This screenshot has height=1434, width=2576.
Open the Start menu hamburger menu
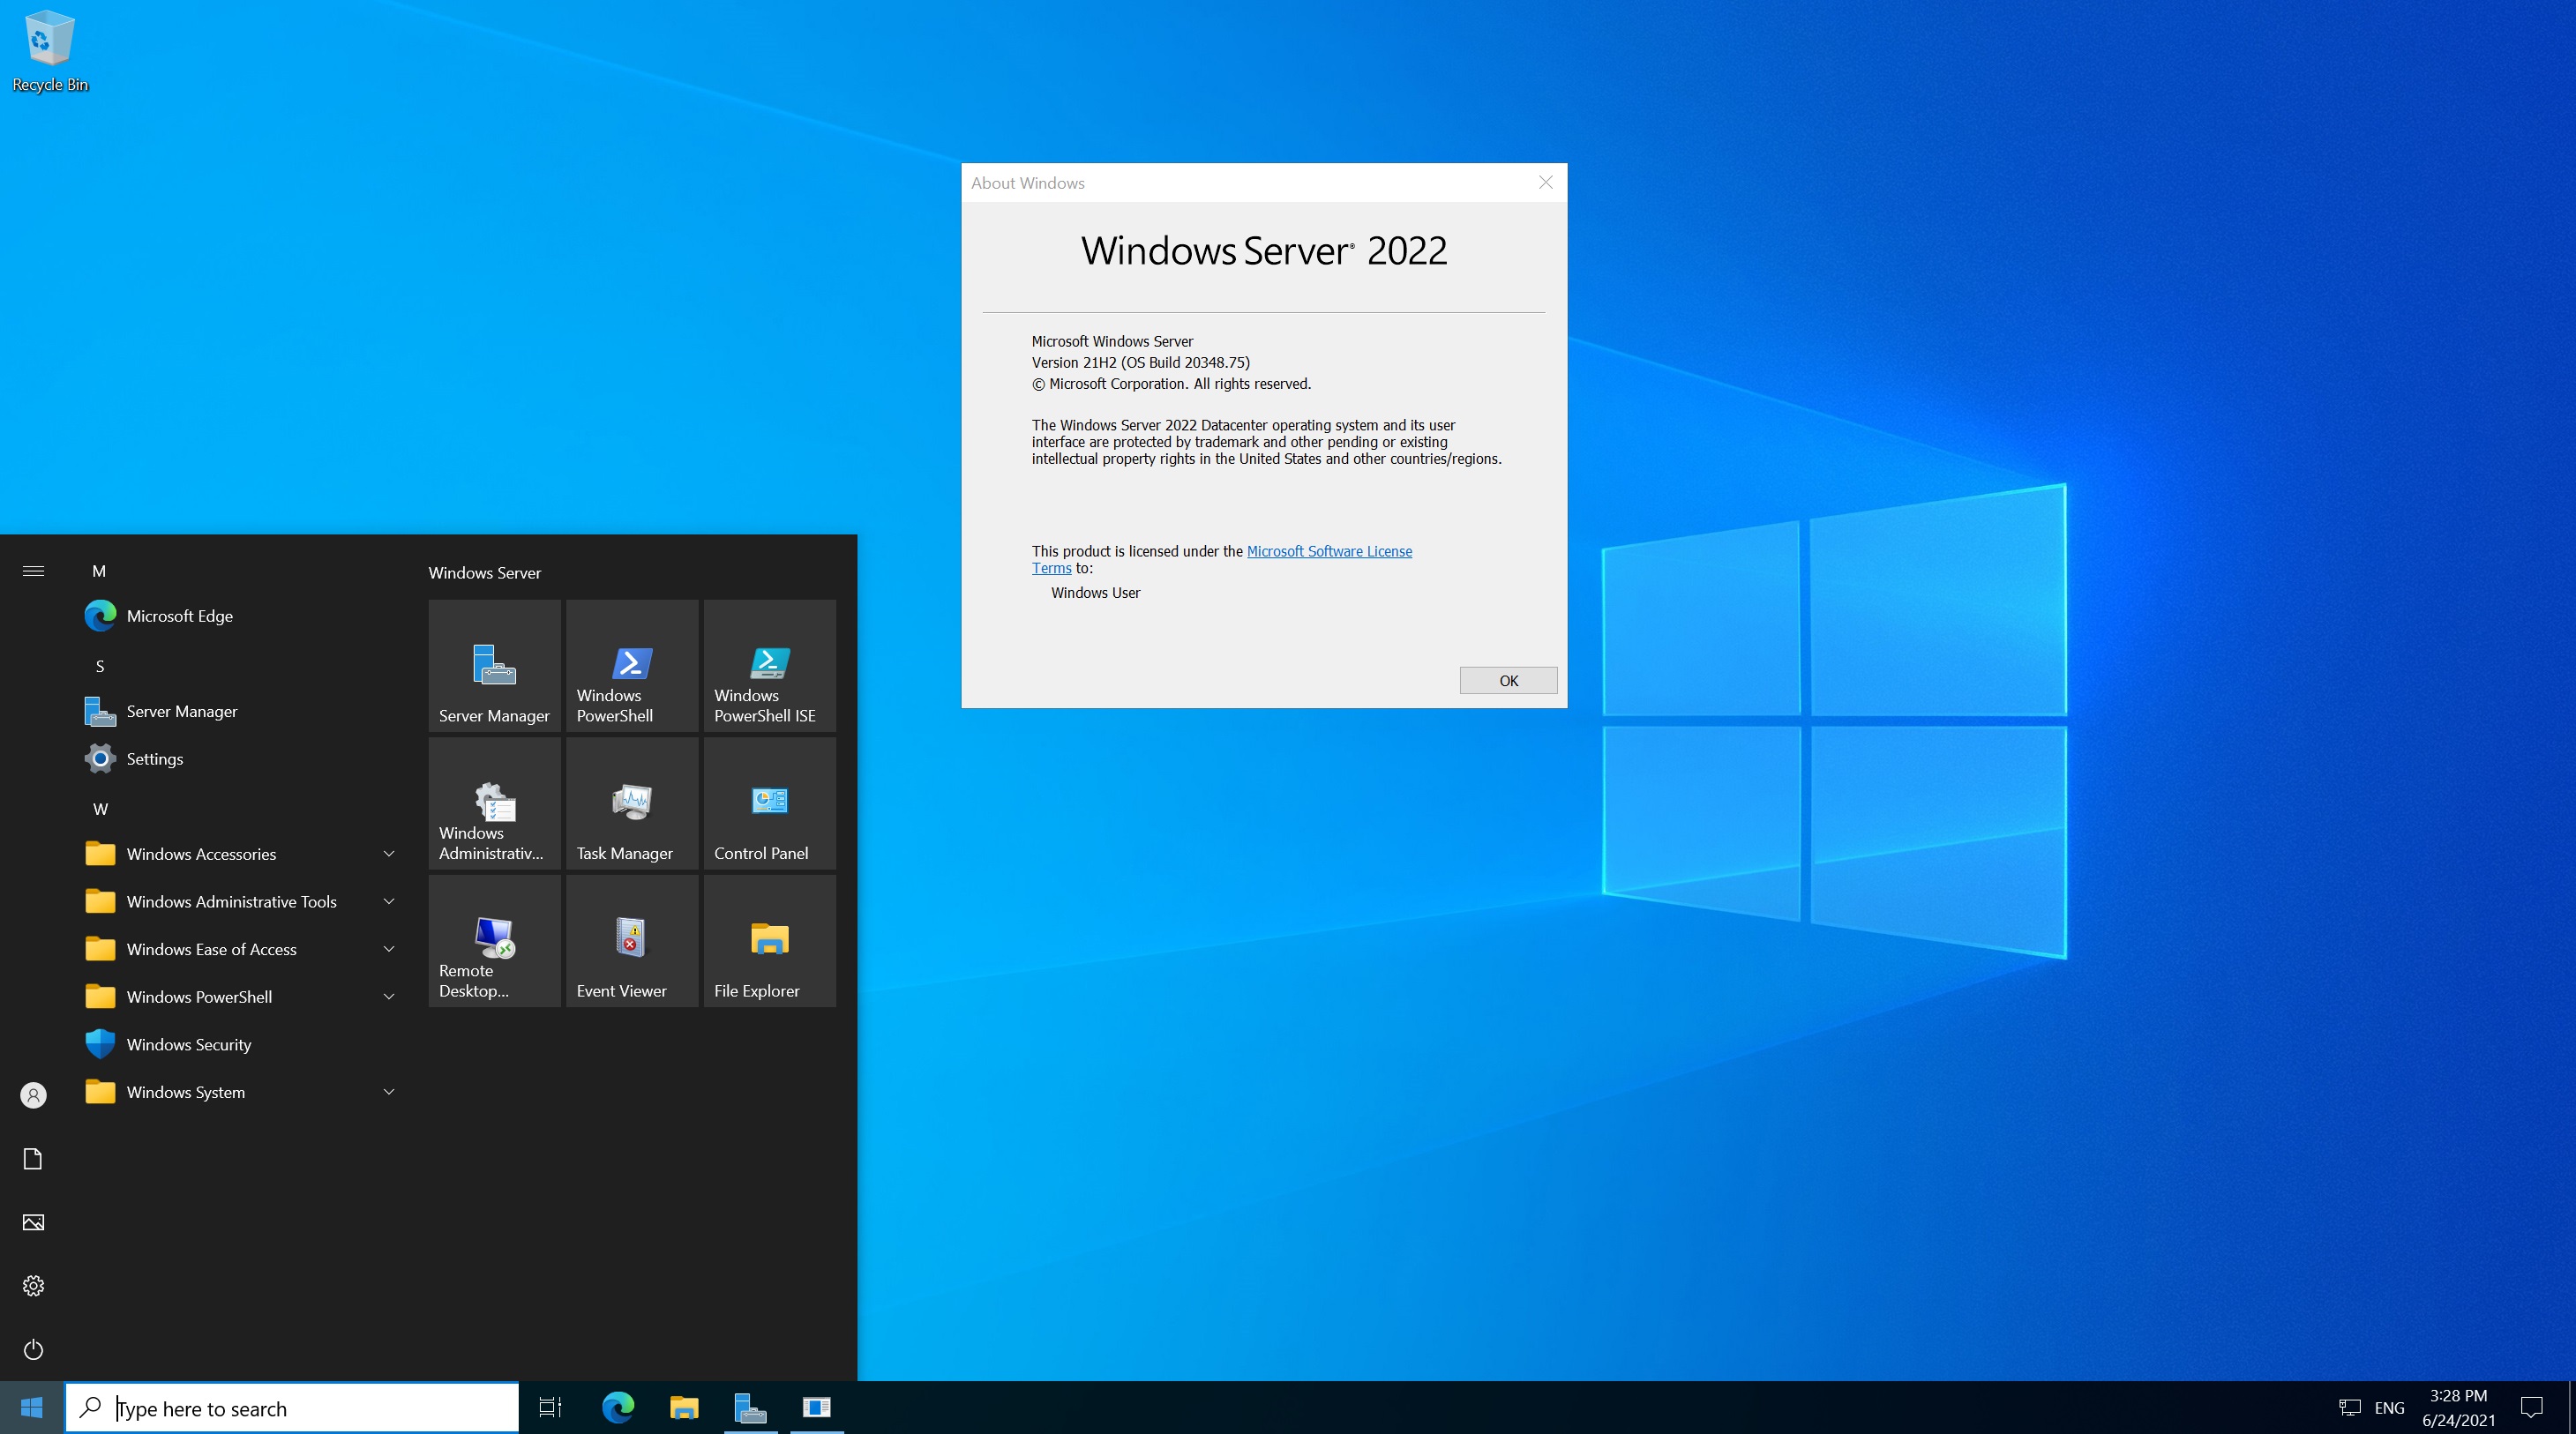point(33,571)
